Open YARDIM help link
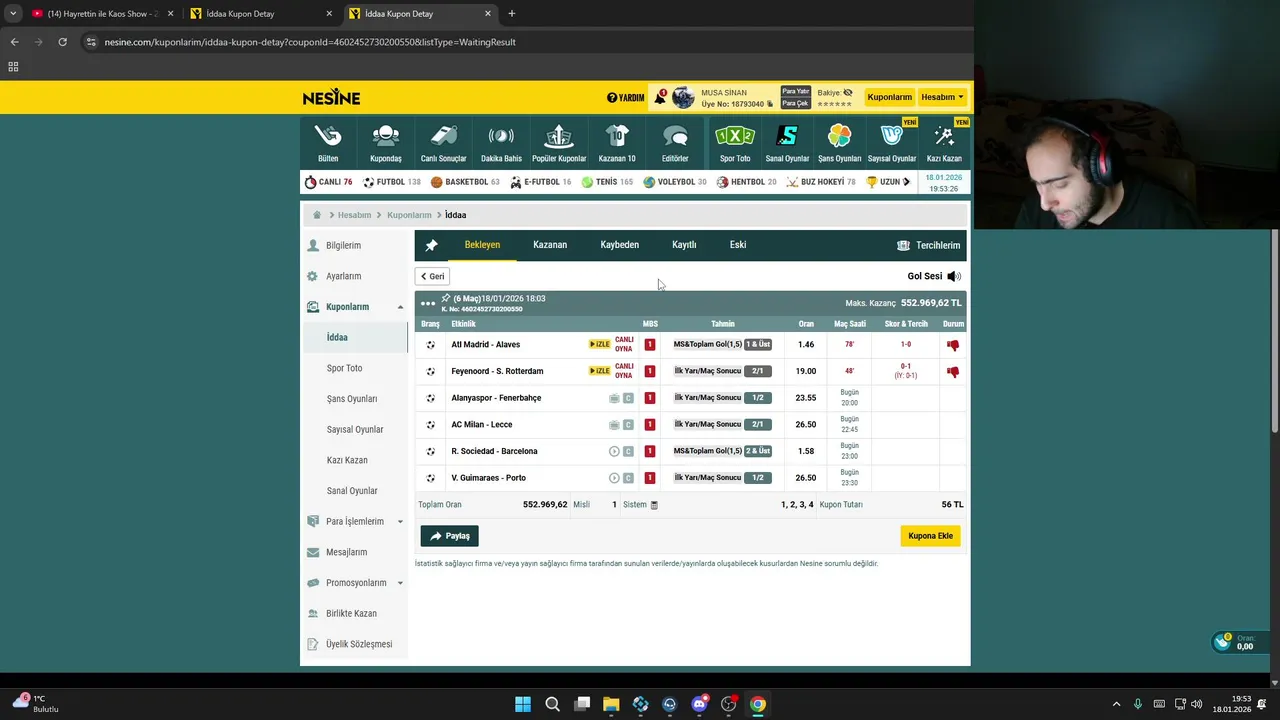The image size is (1280, 720). (626, 98)
